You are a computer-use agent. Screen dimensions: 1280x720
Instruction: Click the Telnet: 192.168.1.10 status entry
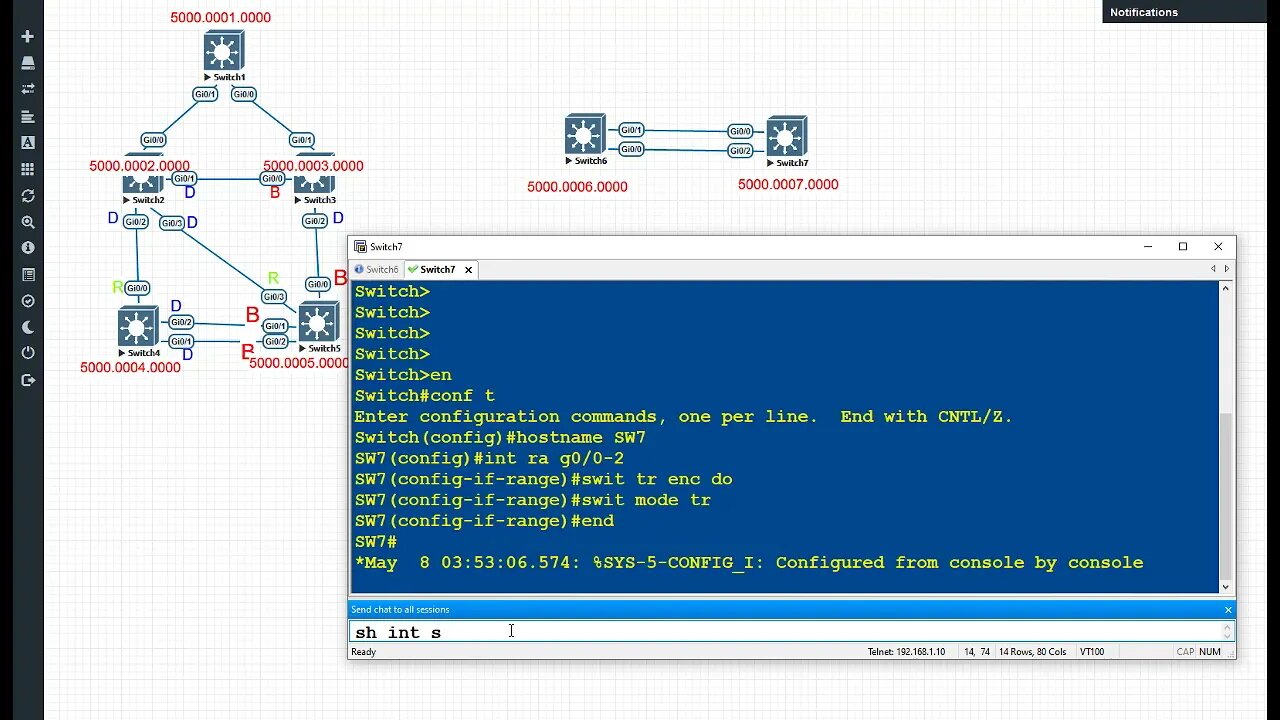tap(906, 652)
